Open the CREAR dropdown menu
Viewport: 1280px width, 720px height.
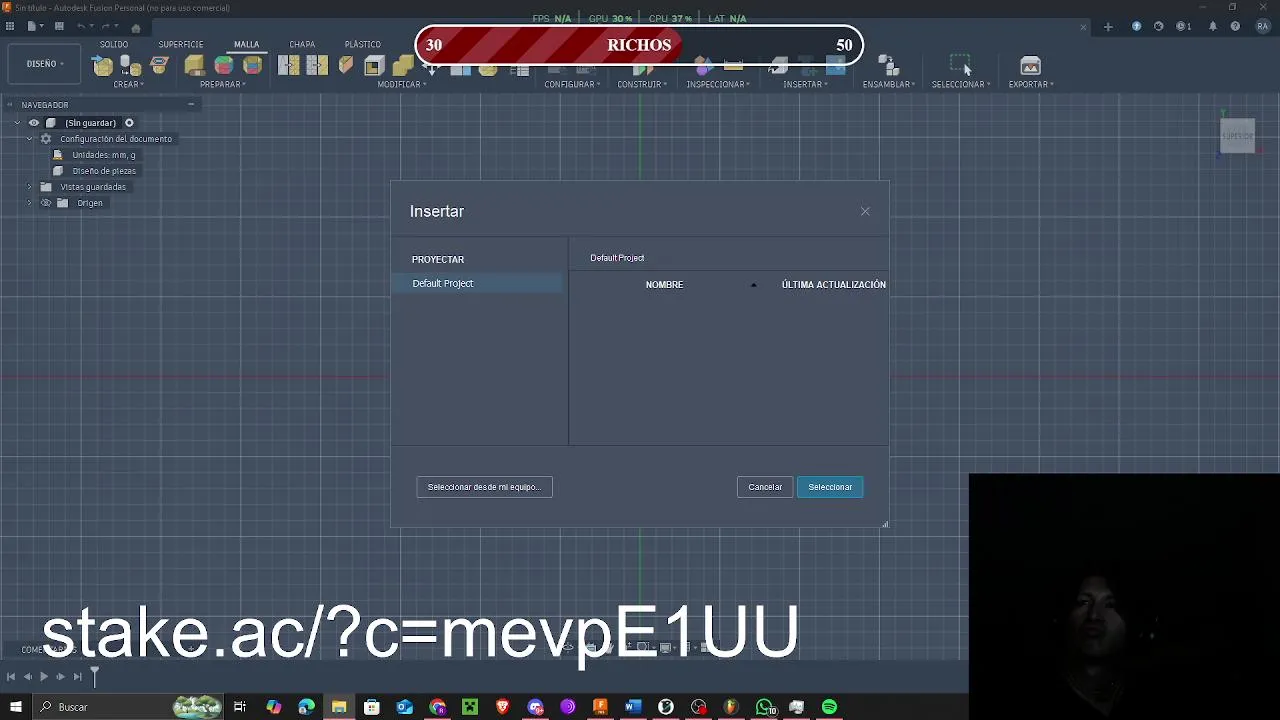[x=128, y=84]
